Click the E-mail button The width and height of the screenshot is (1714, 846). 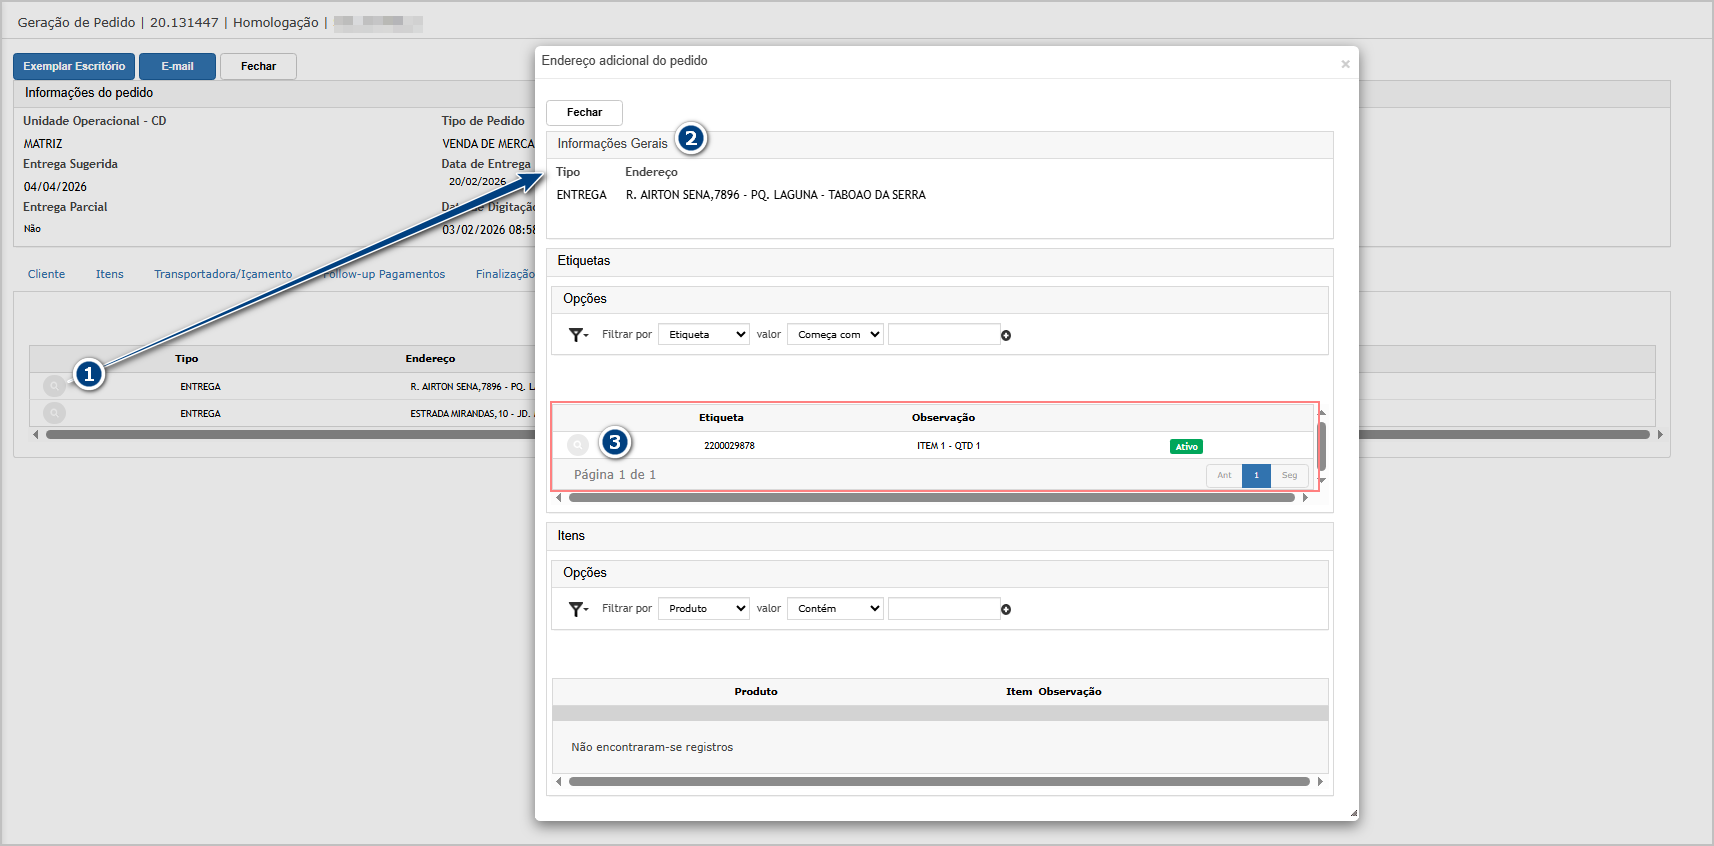(x=177, y=67)
